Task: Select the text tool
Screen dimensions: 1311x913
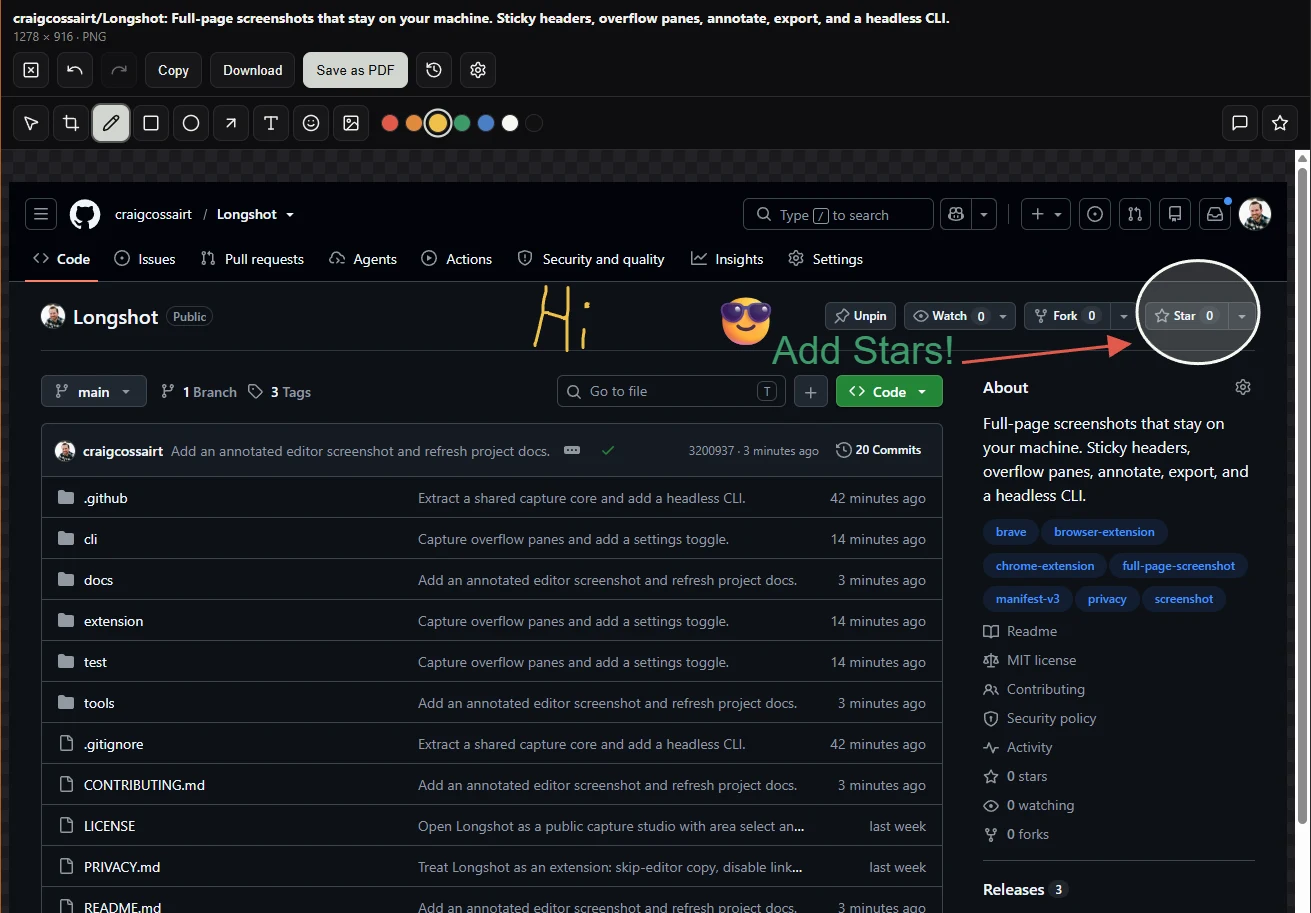Action: coord(271,123)
